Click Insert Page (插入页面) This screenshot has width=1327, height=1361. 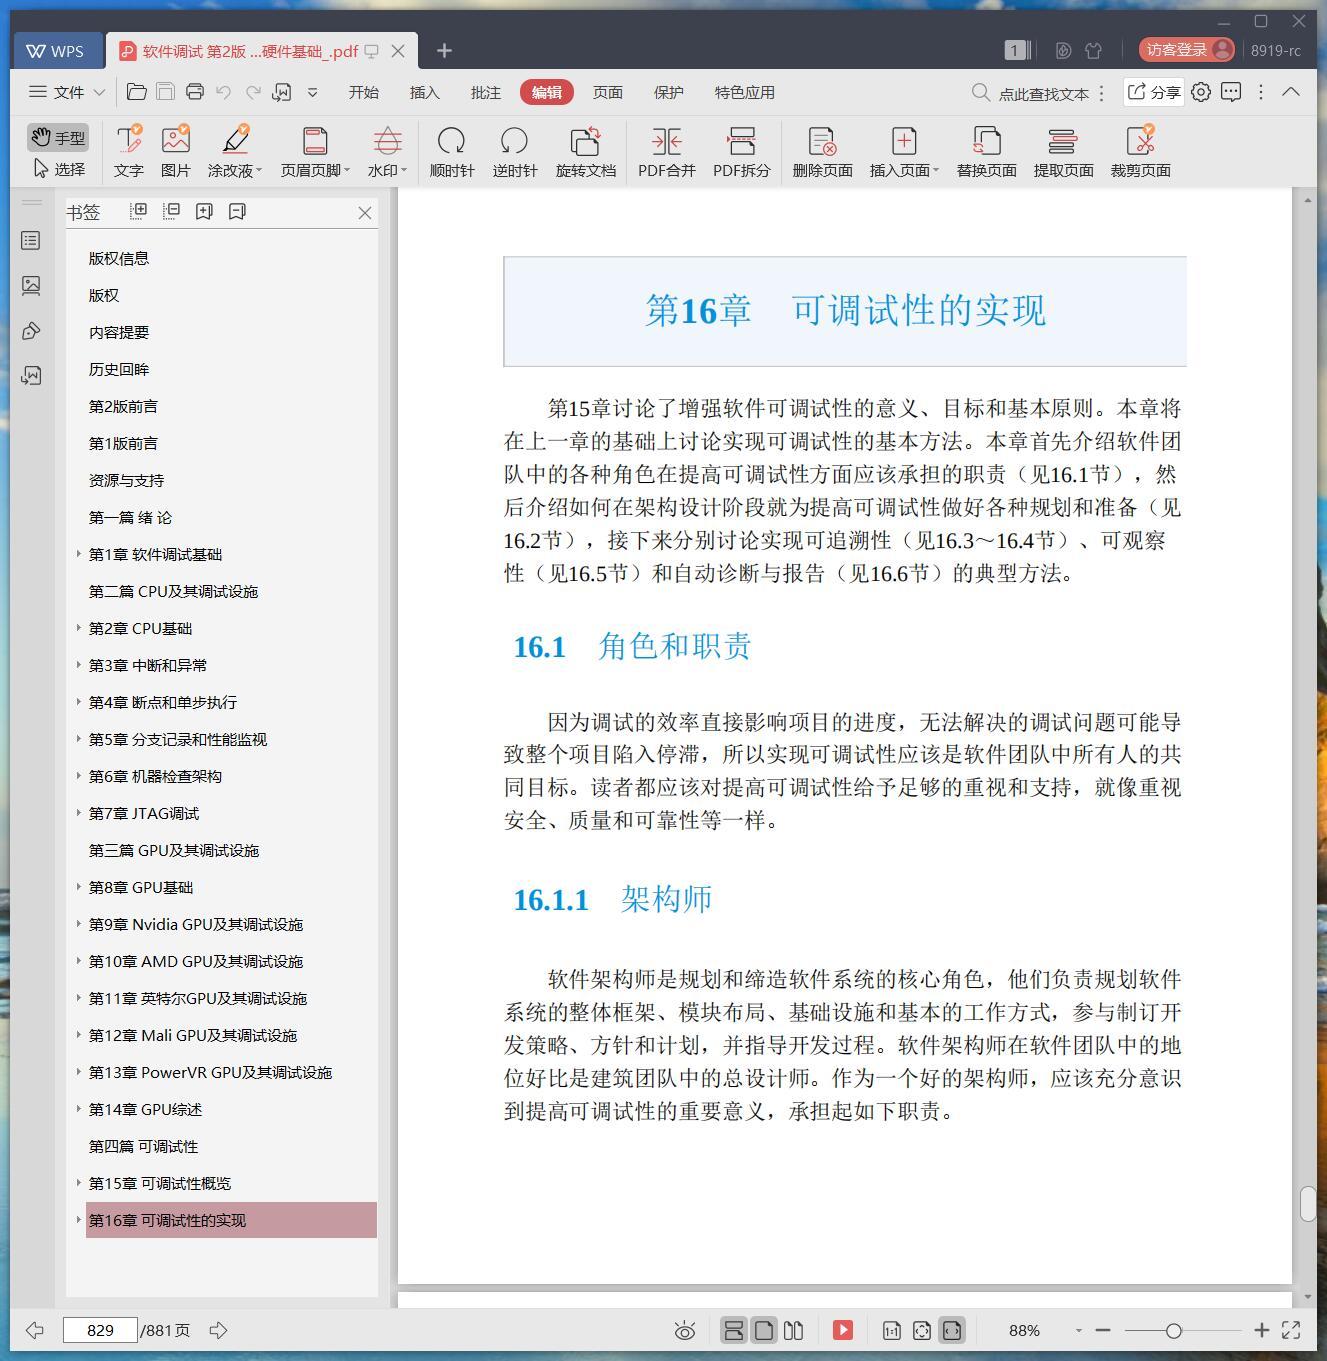coord(904,152)
